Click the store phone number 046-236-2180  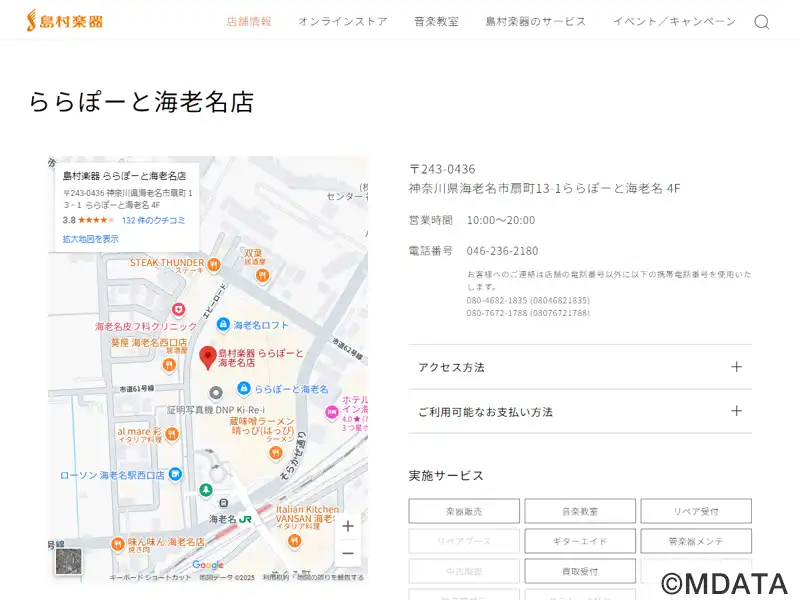click(502, 251)
